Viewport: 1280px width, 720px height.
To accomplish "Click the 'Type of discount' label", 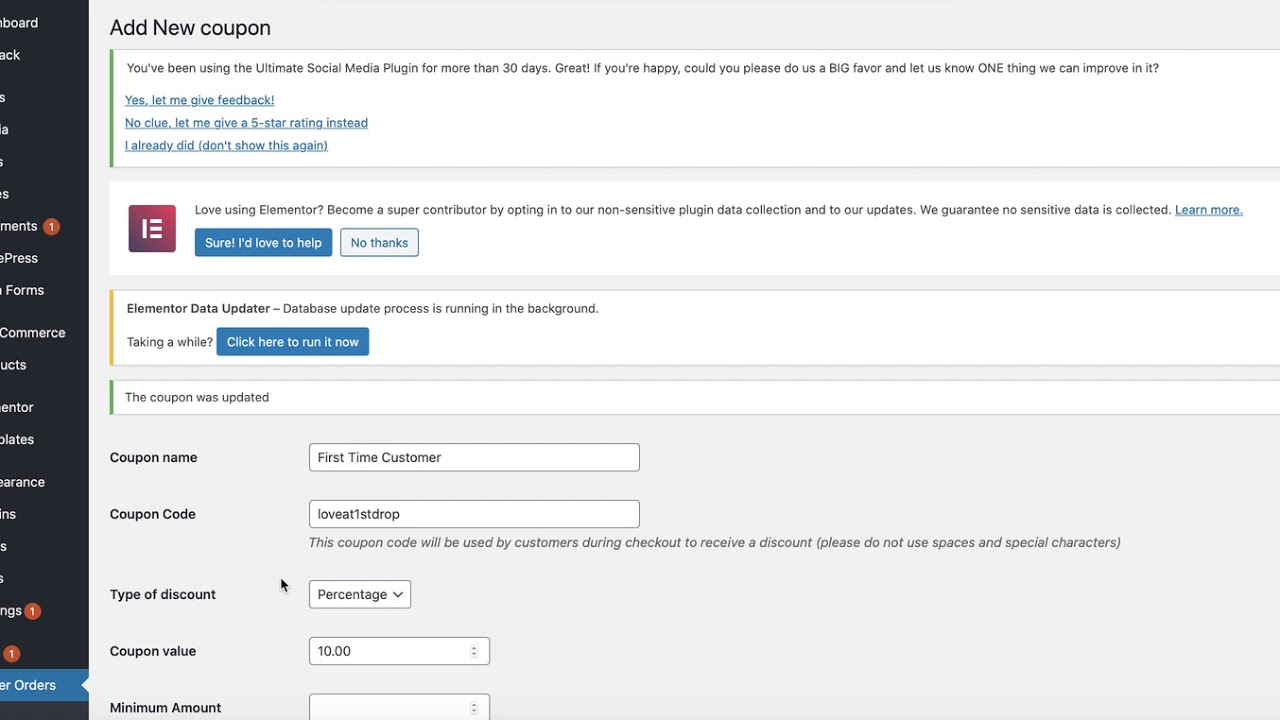I will (x=163, y=594).
